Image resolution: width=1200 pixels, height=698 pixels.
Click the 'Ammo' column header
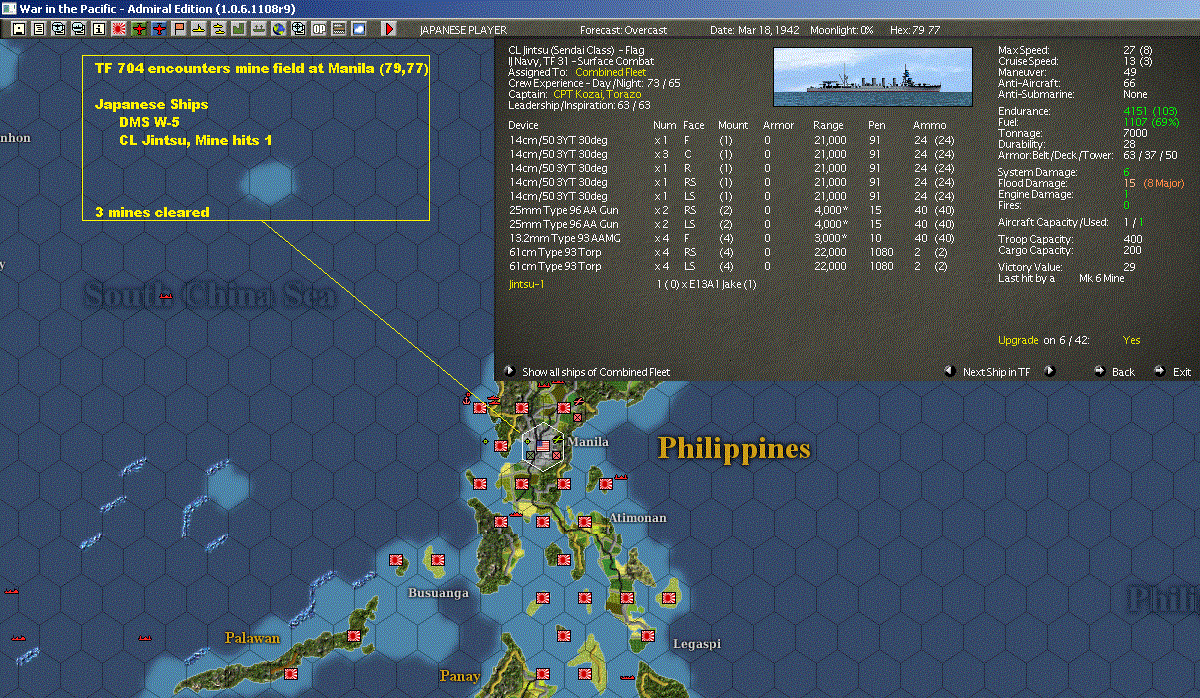coord(928,125)
